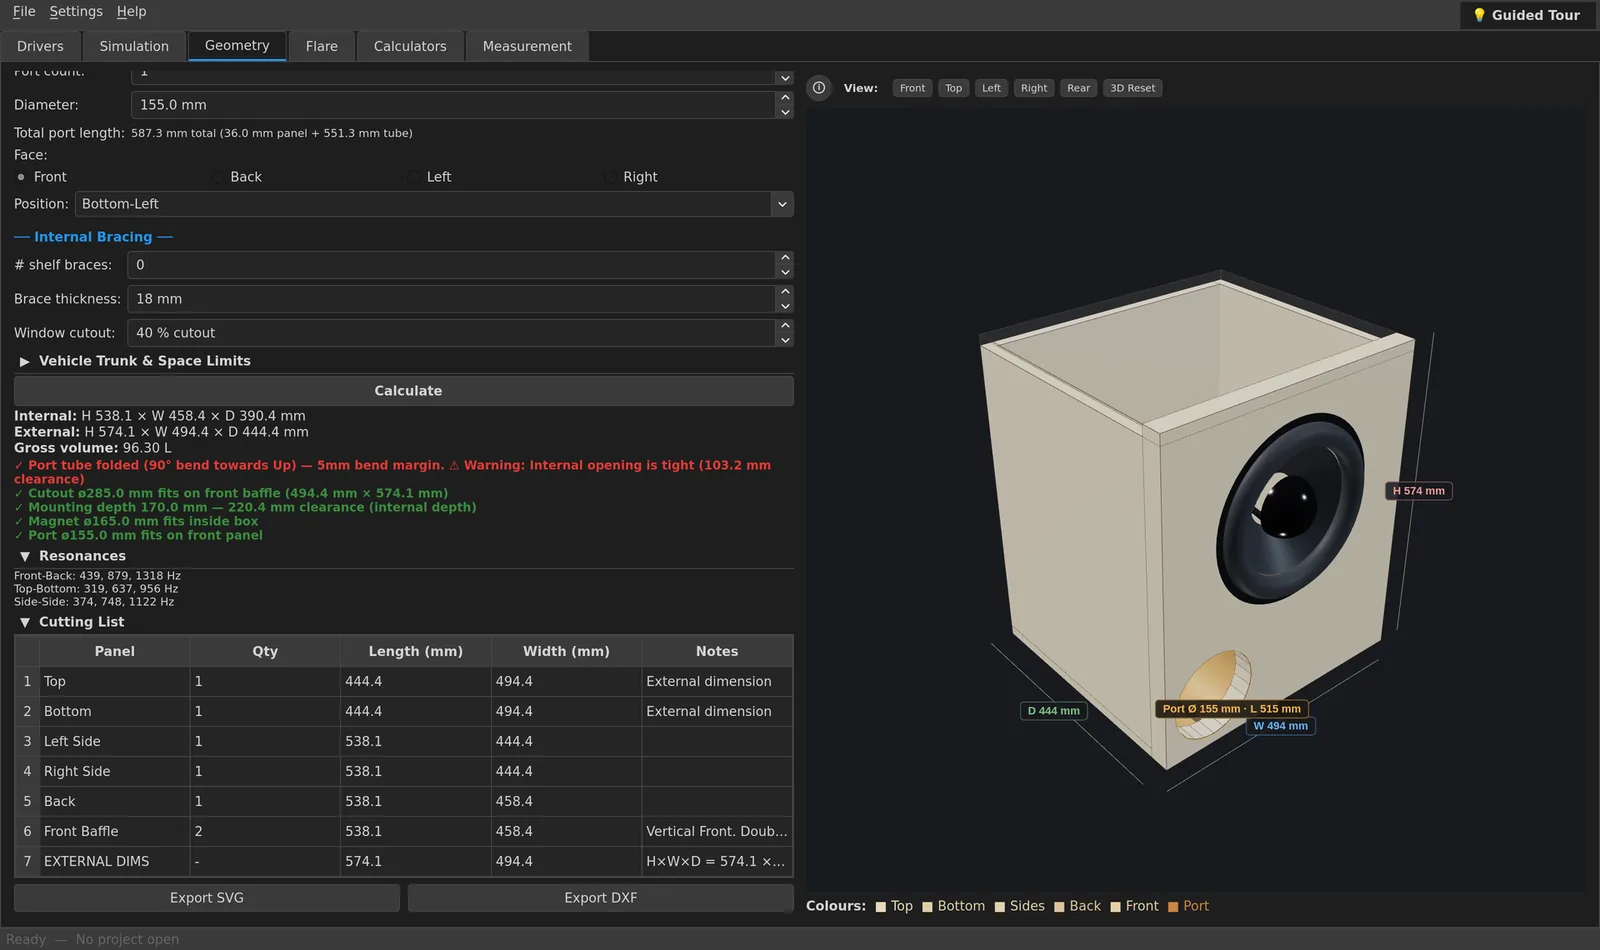Viewport: 1600px width, 950px height.
Task: Click the 3D Reset view button
Action: click(x=1132, y=88)
